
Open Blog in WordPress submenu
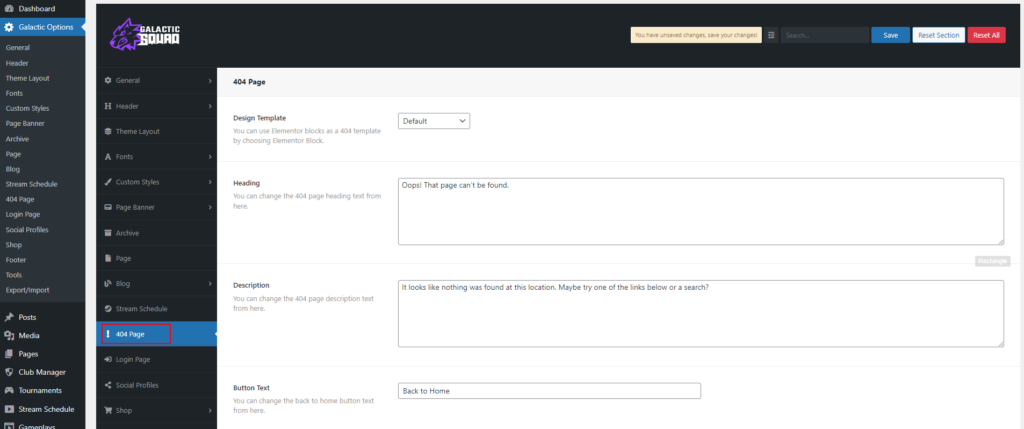12,169
